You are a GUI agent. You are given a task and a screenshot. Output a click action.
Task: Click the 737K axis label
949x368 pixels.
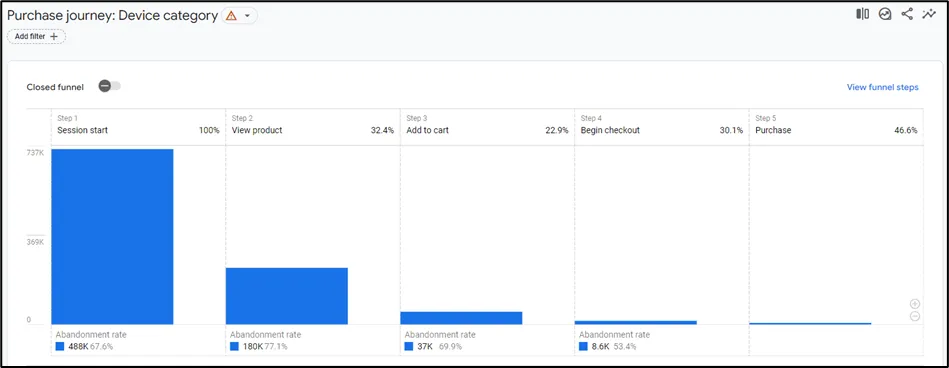(35, 153)
